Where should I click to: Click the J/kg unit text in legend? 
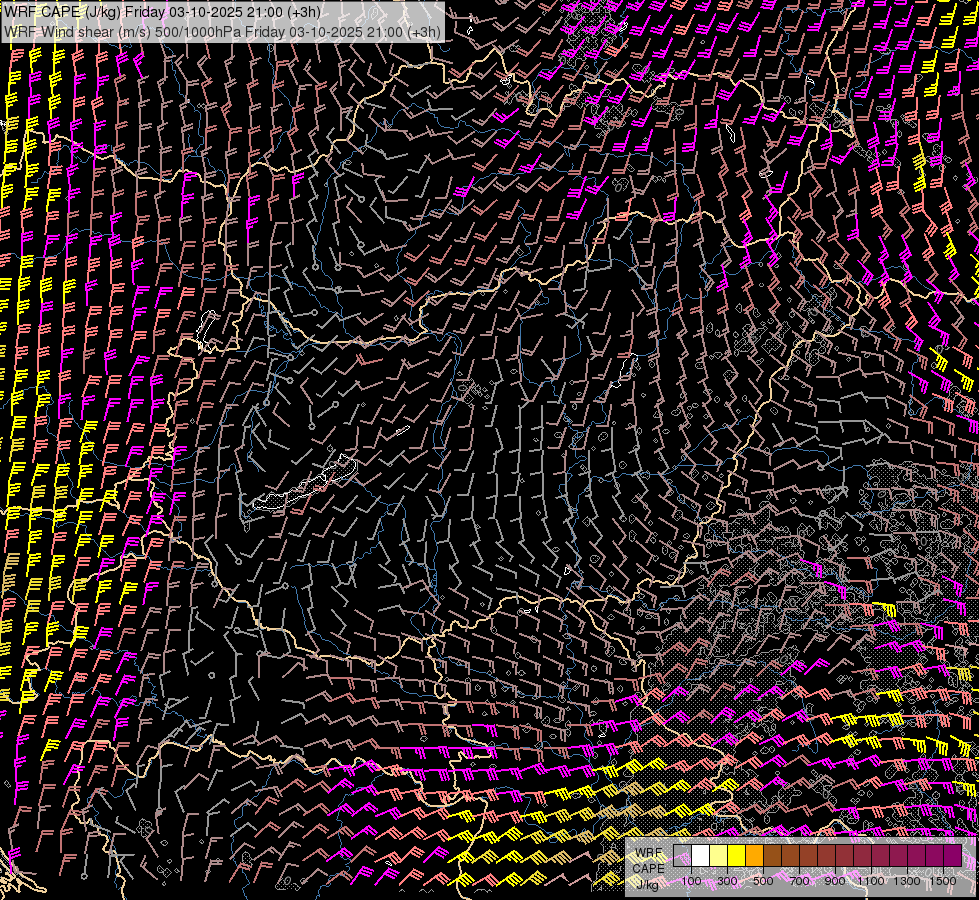point(648,884)
